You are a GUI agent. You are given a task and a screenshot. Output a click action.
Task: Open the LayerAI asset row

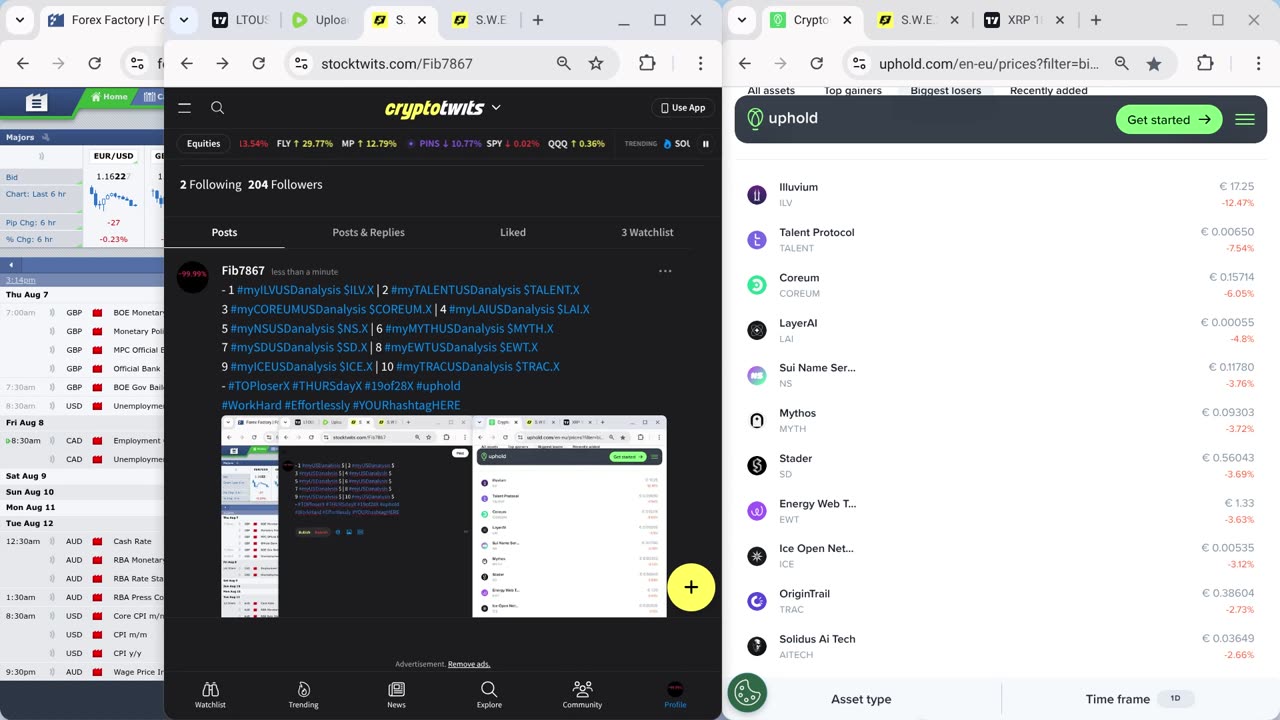(x=1000, y=330)
